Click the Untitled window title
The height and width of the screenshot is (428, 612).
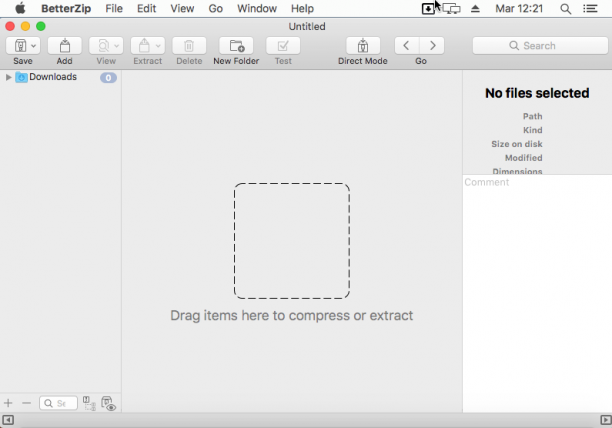[307, 27]
